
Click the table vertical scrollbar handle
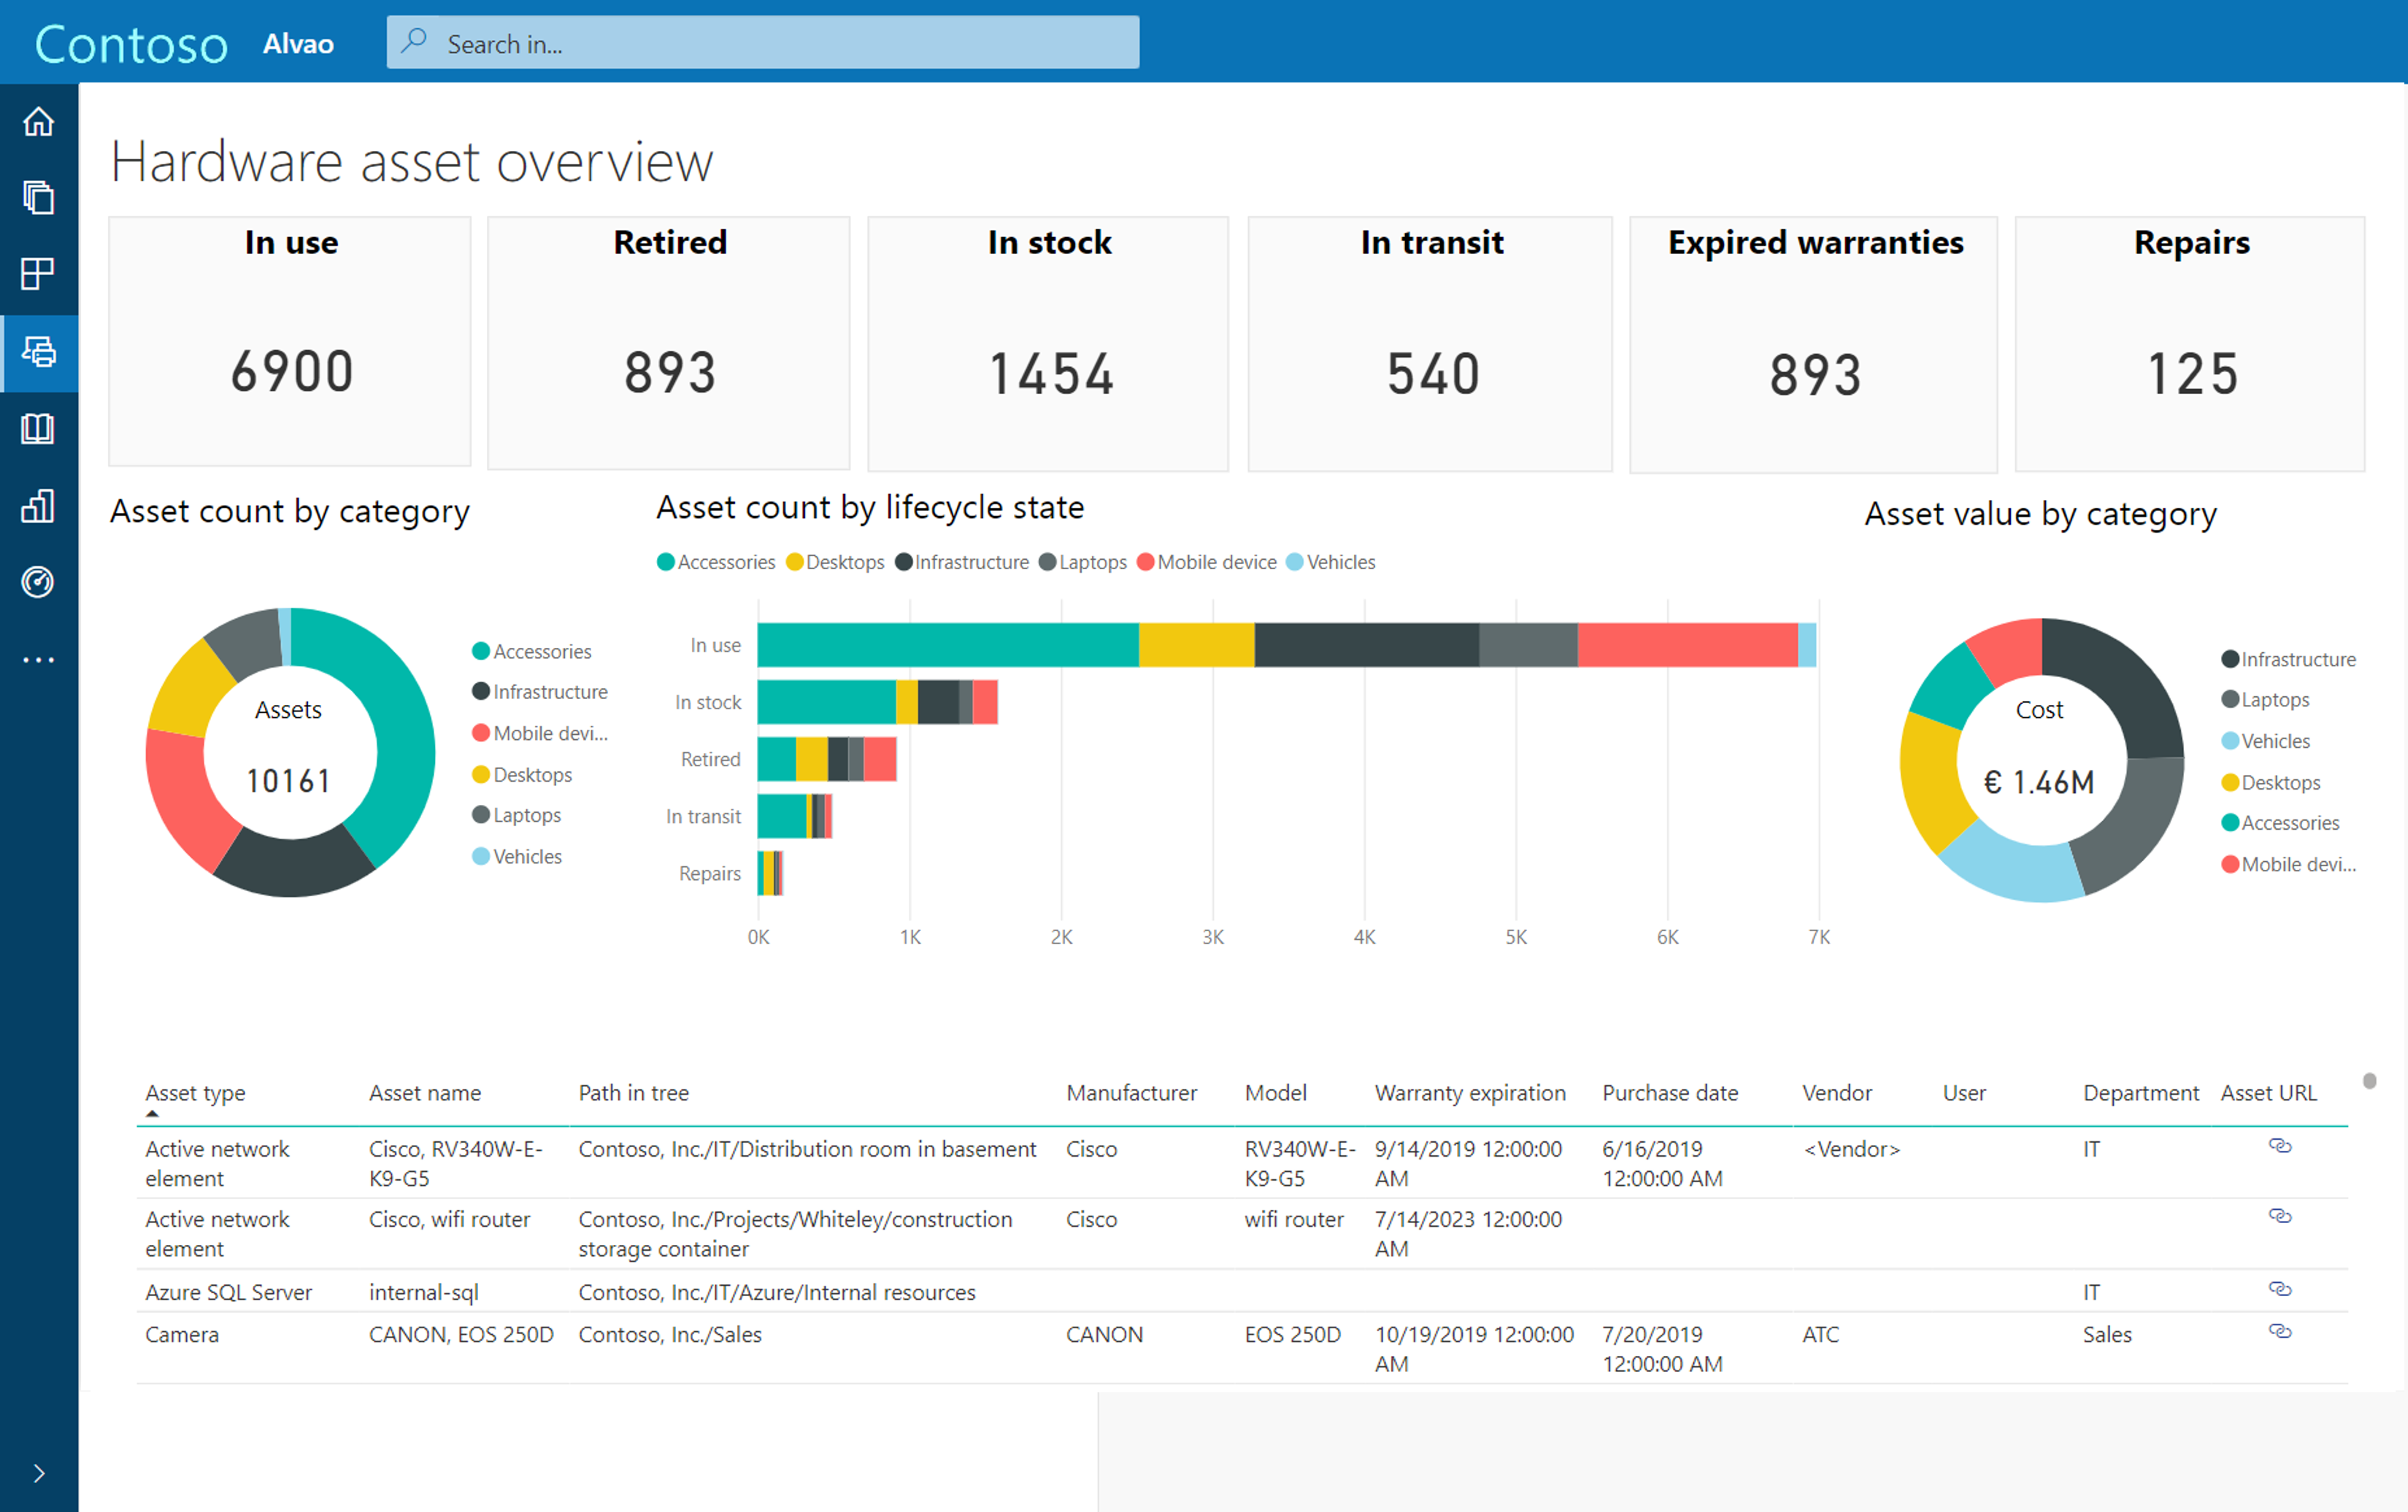click(x=2369, y=1081)
